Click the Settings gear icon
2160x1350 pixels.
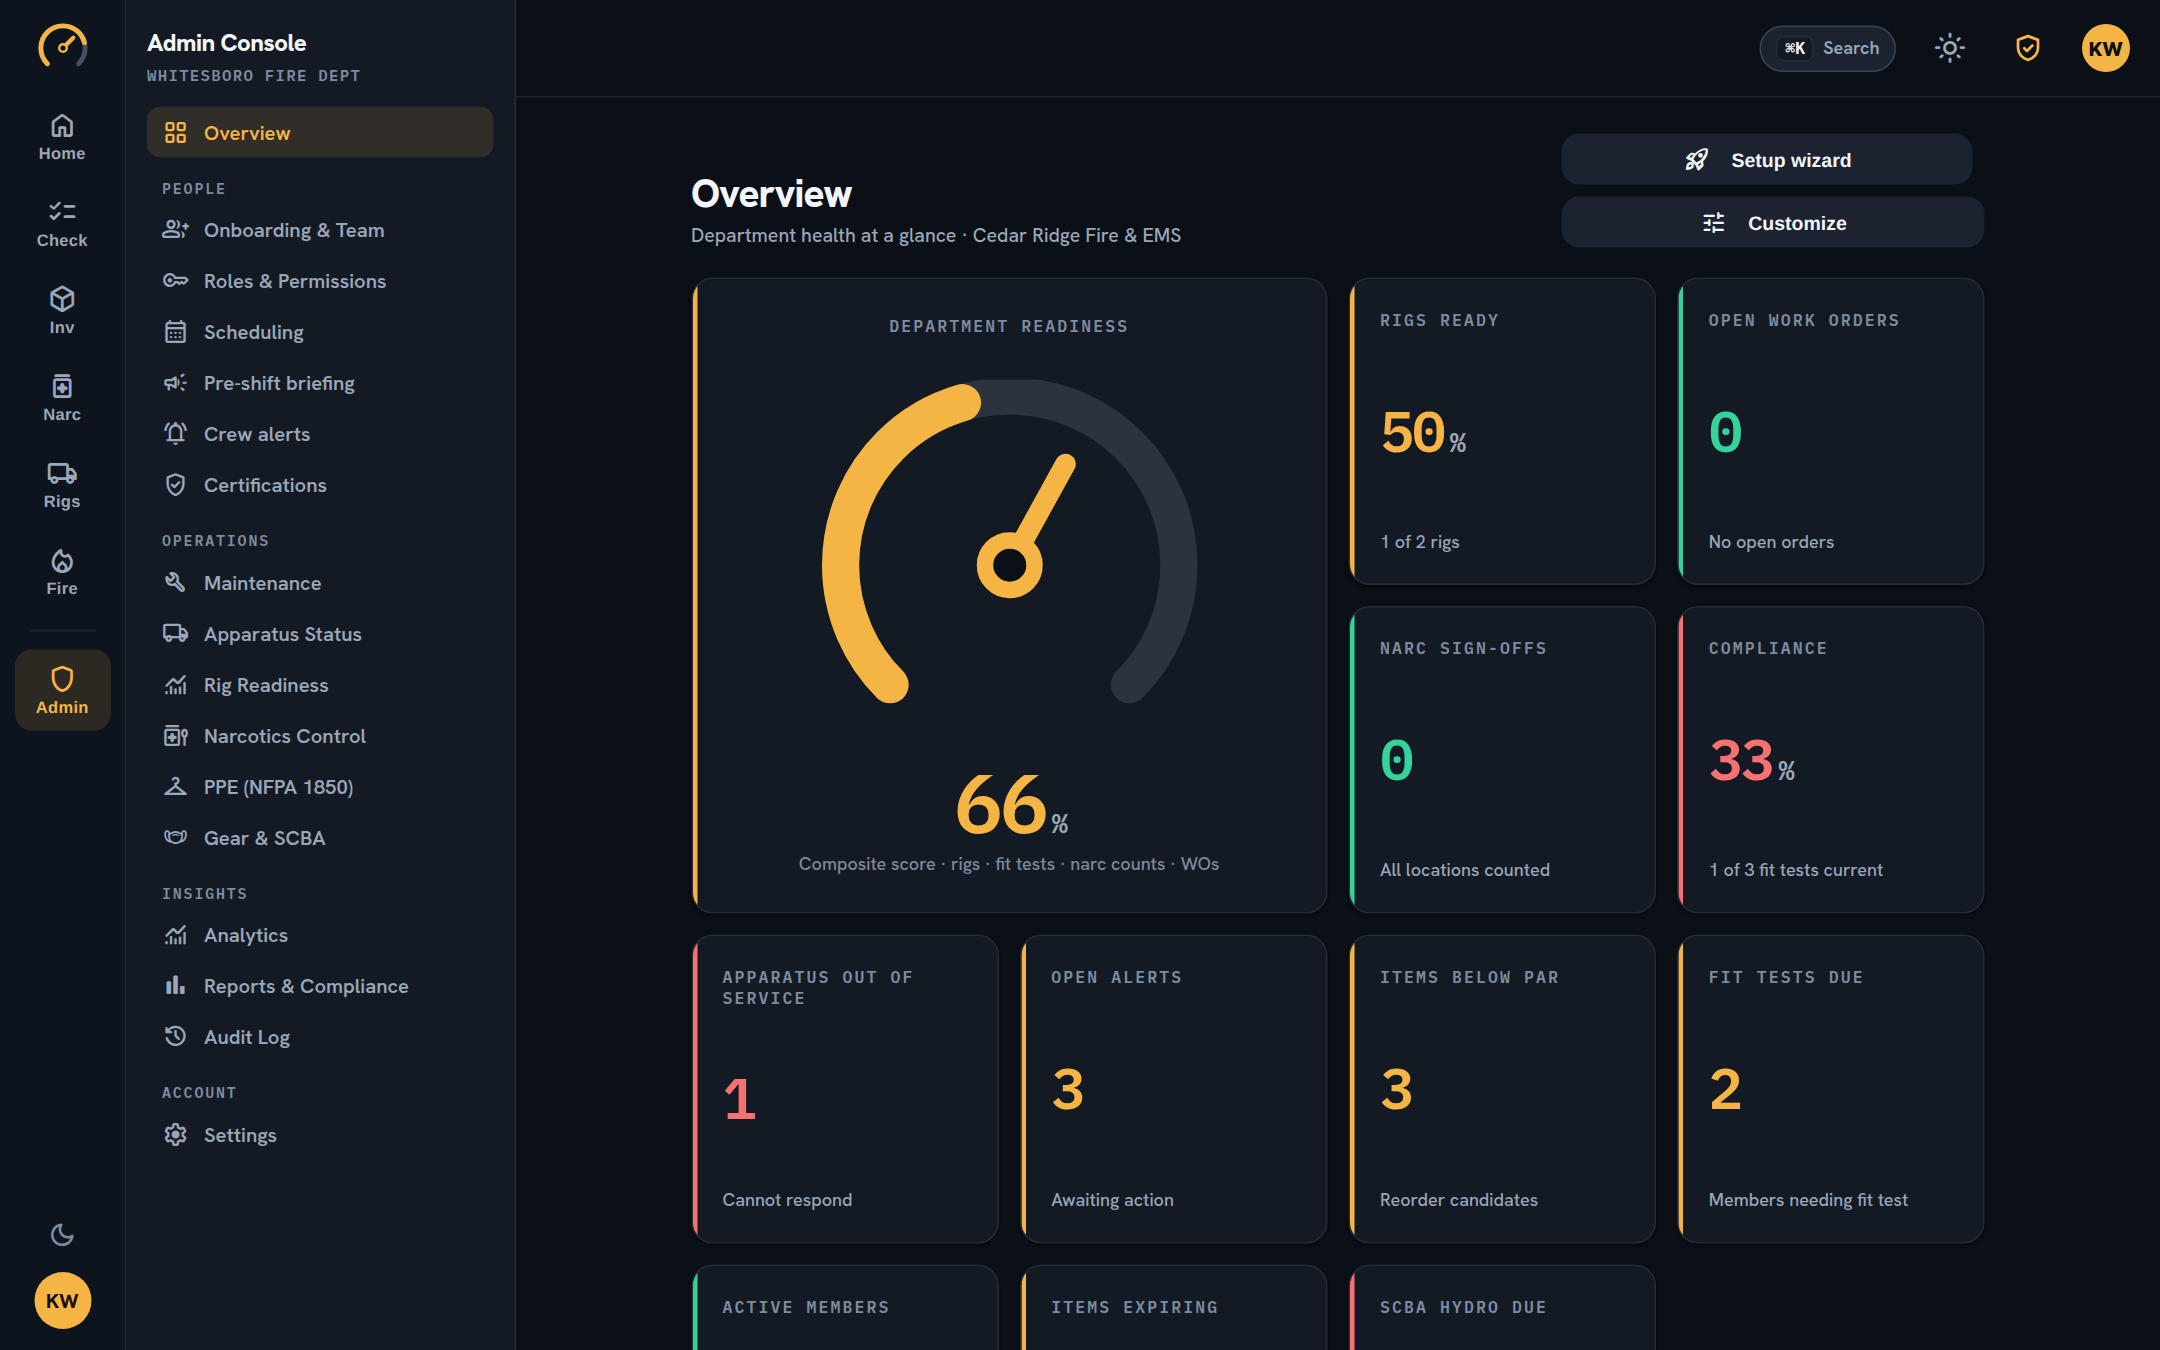click(176, 1135)
